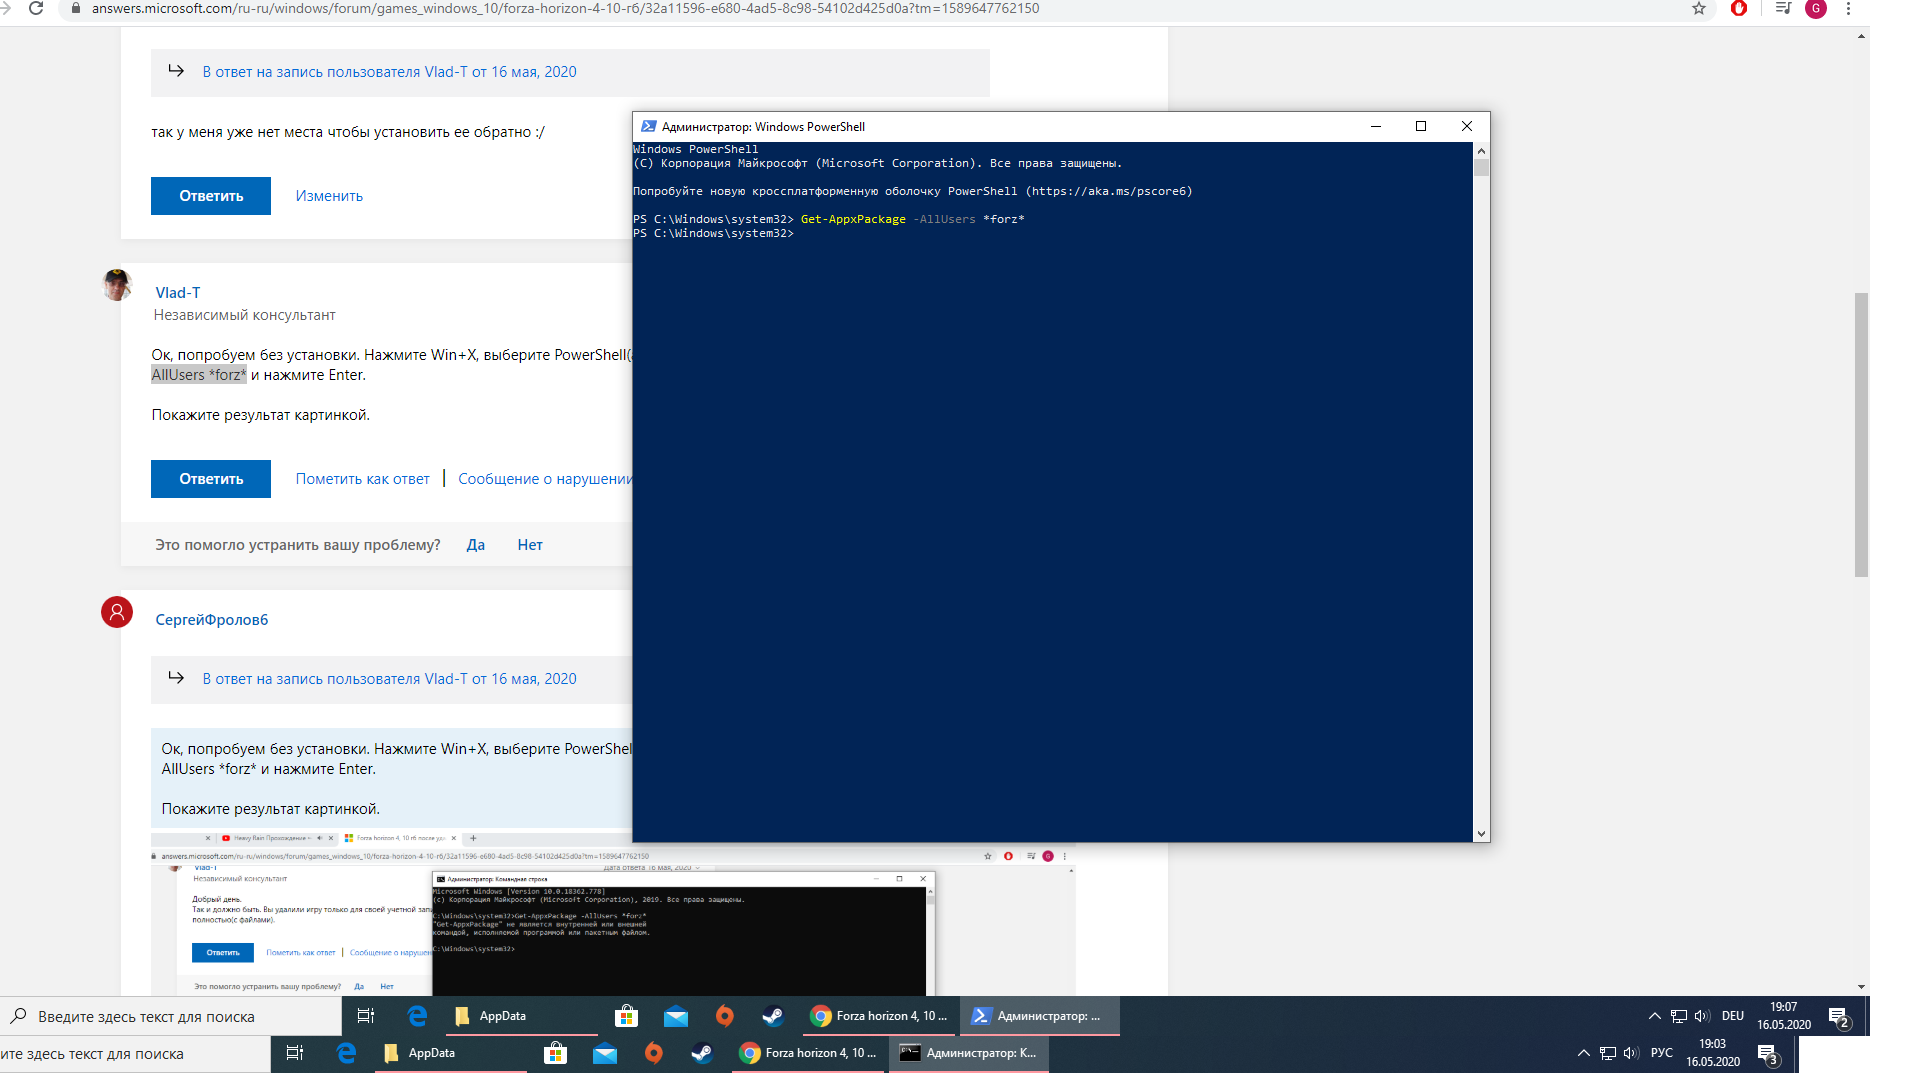The image size is (1920, 1080).
Task: Open the Chrome three-dot menu
Action: click(x=1848, y=8)
